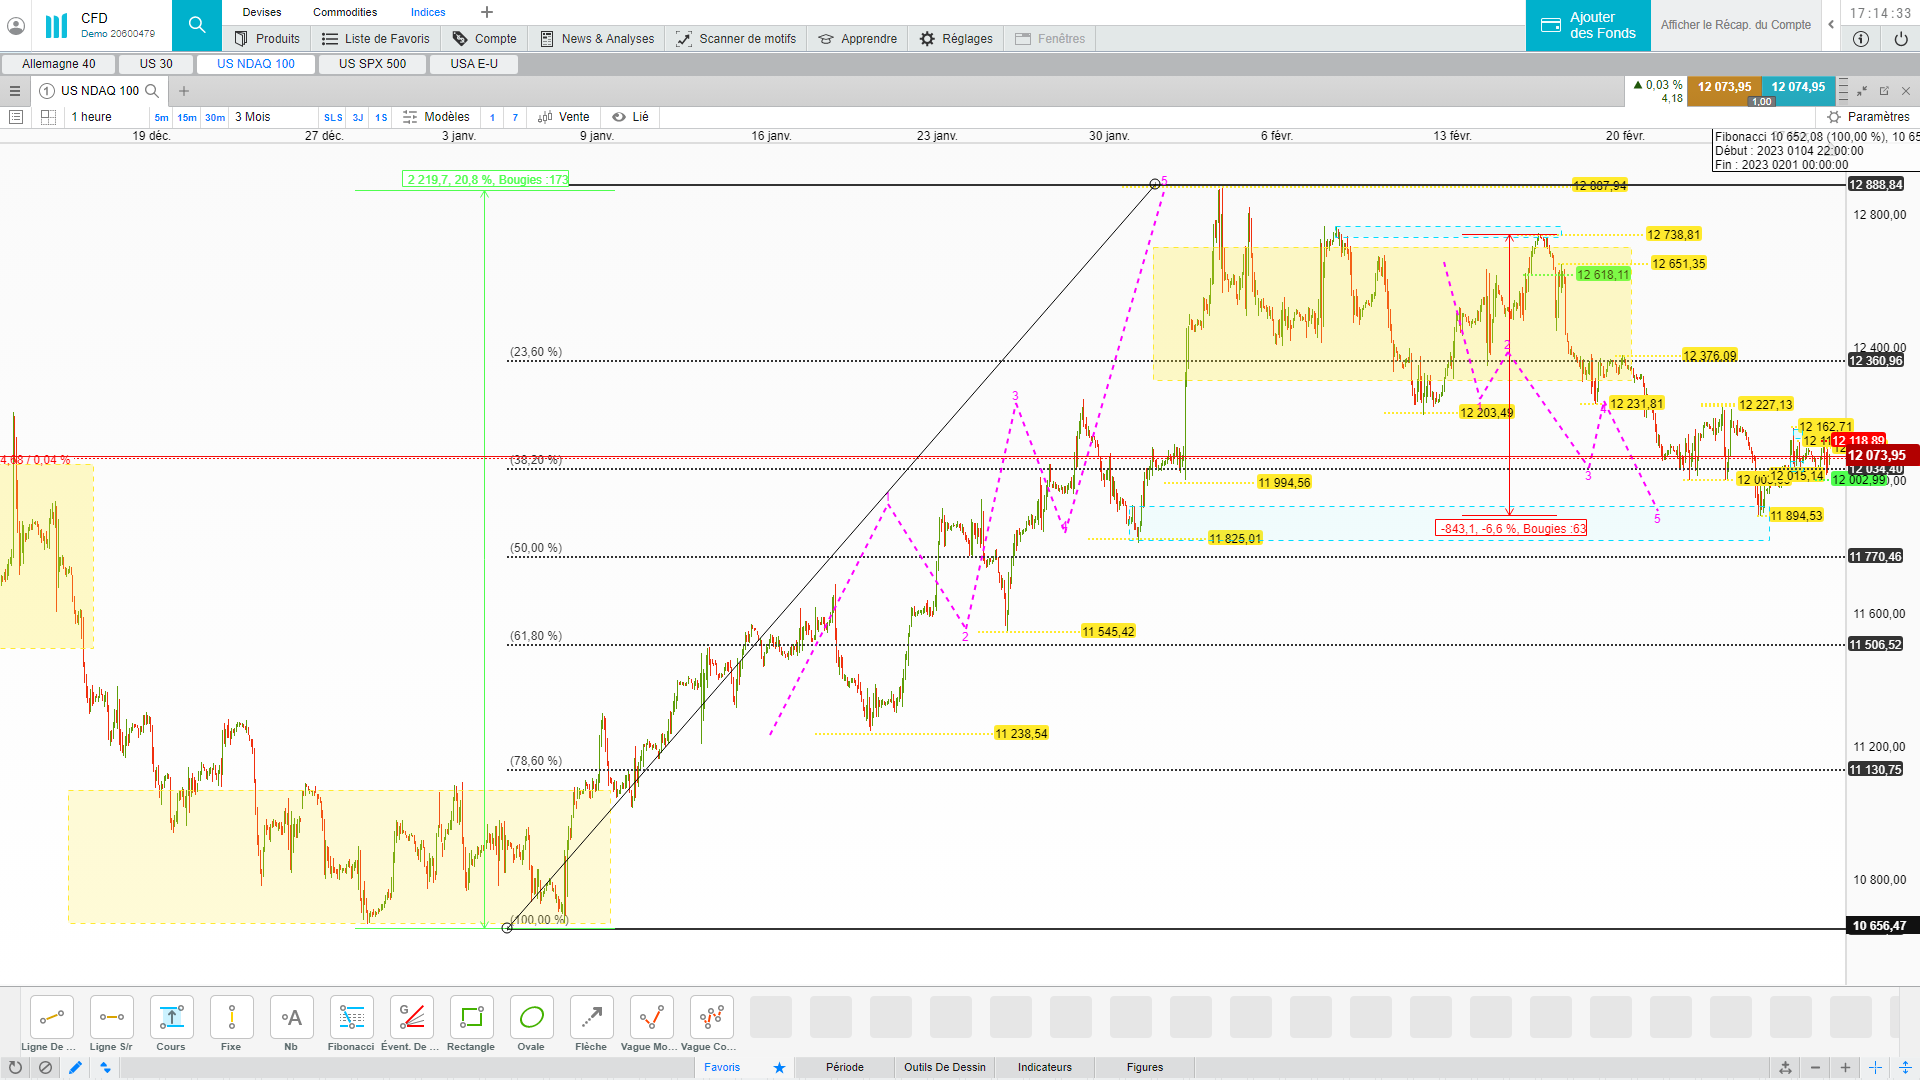Click Ajouter des Fonds button
Image resolution: width=1920 pixels, height=1080 pixels.
pyautogui.click(x=1588, y=25)
